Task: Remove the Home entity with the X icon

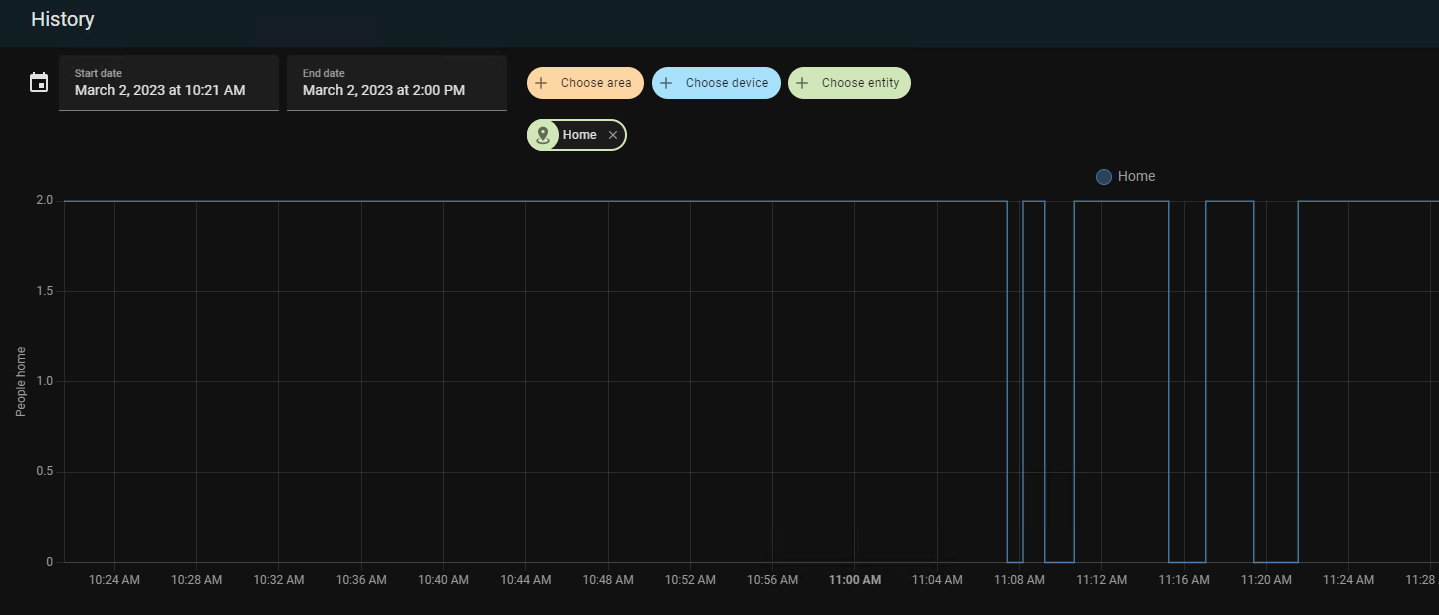Action: [613, 135]
